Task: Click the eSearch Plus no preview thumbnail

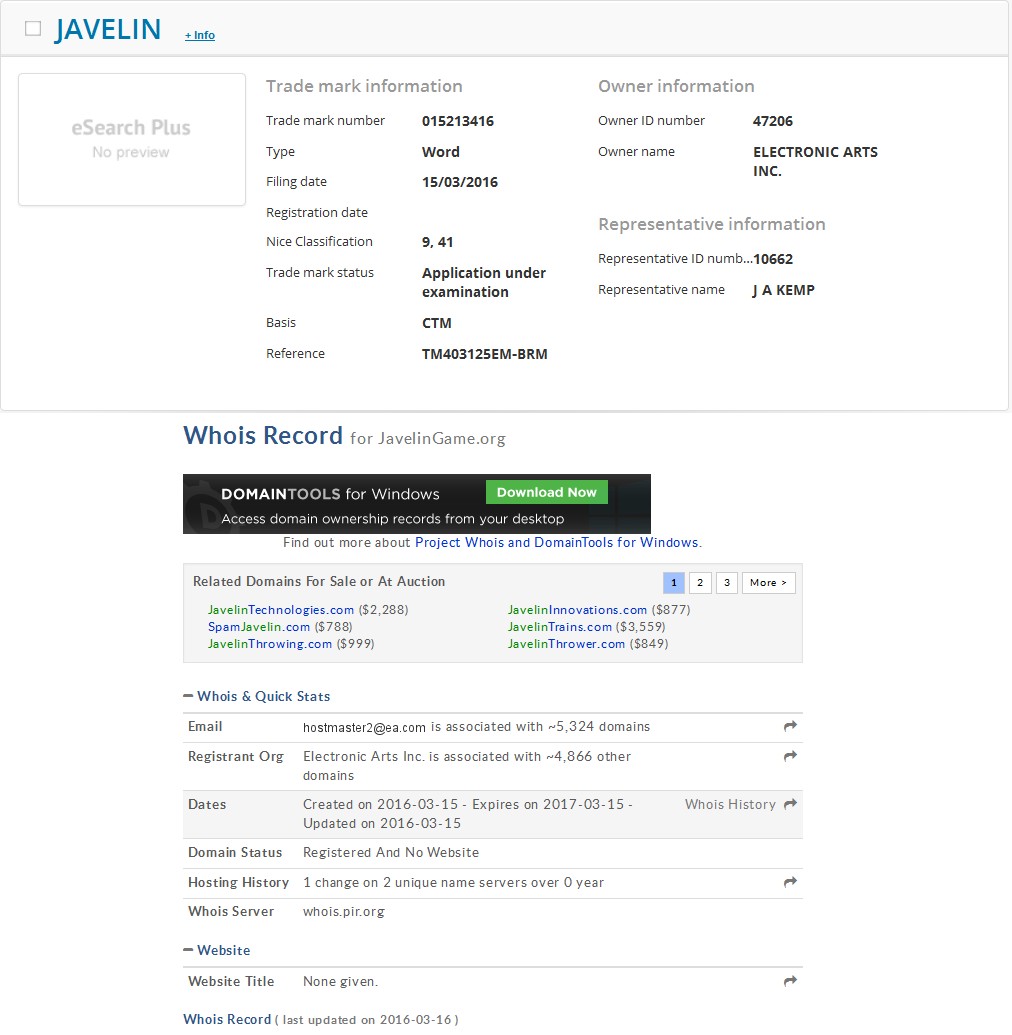Action: (x=132, y=139)
